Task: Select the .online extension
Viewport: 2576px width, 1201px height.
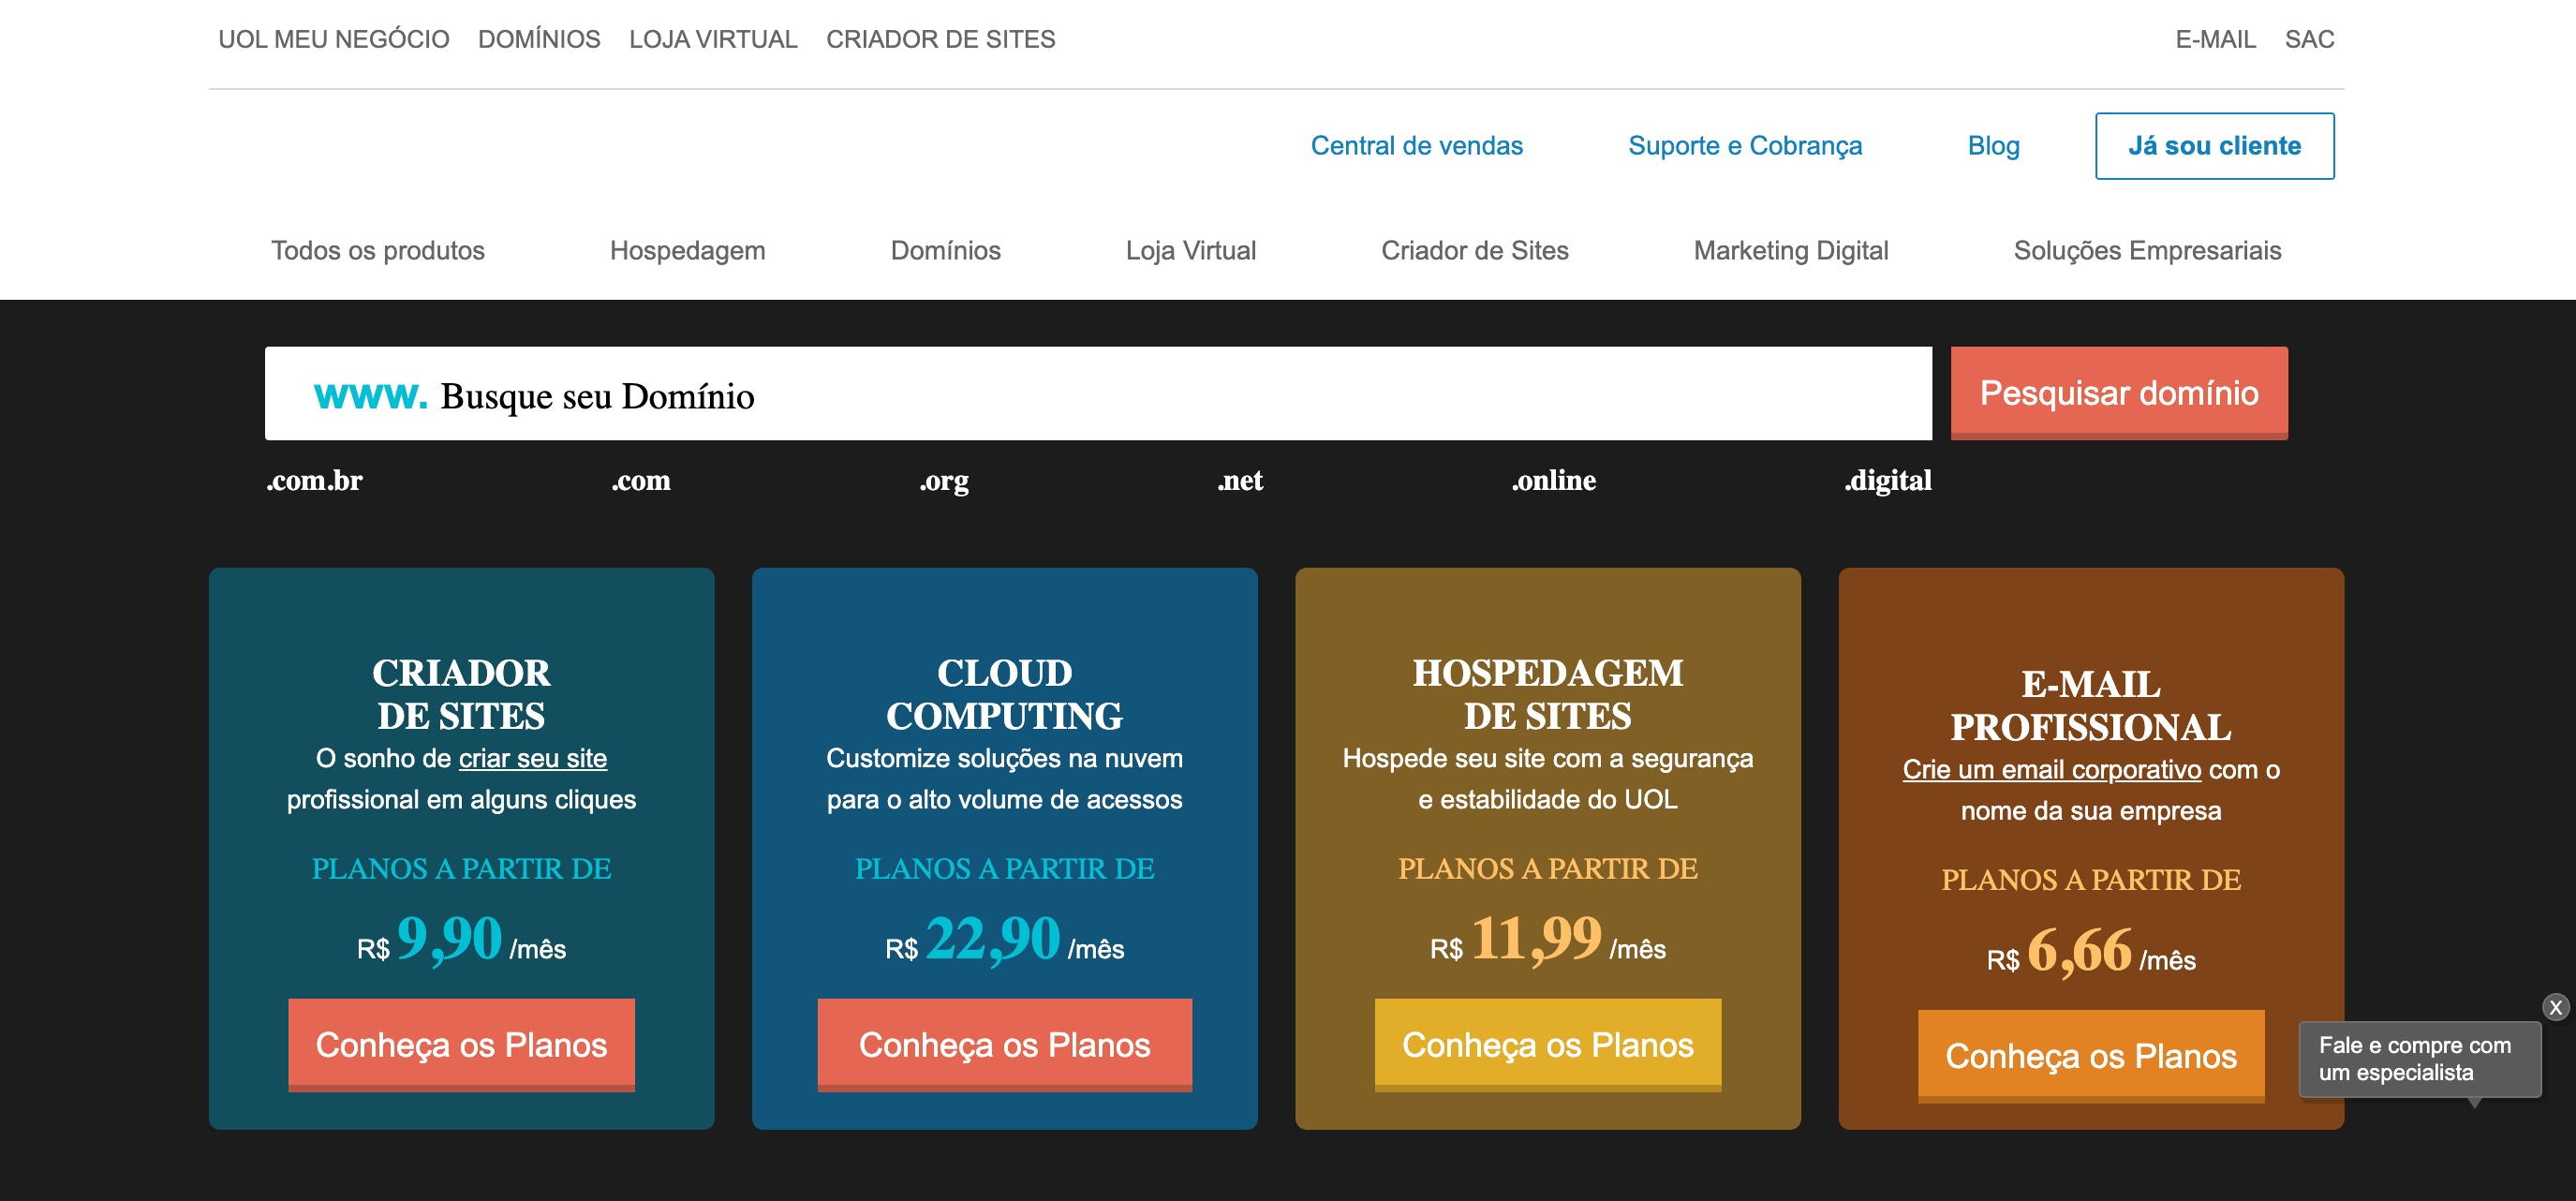Action: point(1553,481)
